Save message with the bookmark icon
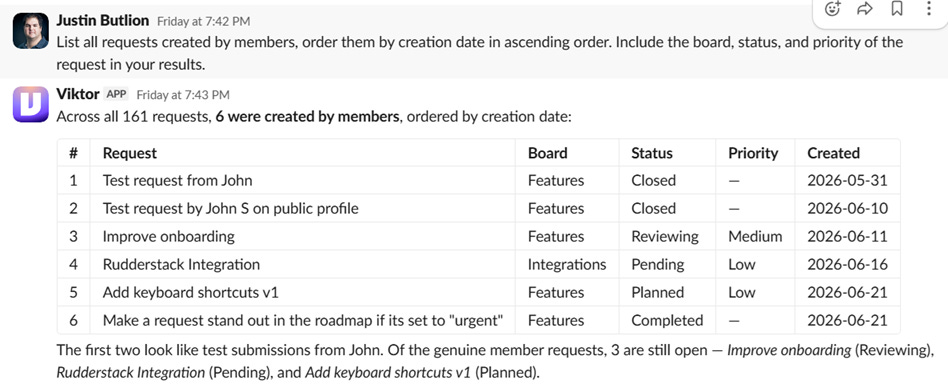The width and height of the screenshot is (948, 384). [x=897, y=9]
